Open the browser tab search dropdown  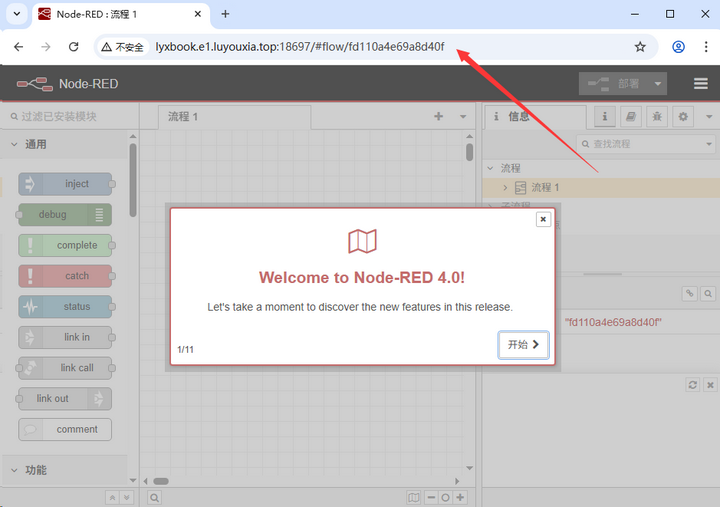coord(17,14)
